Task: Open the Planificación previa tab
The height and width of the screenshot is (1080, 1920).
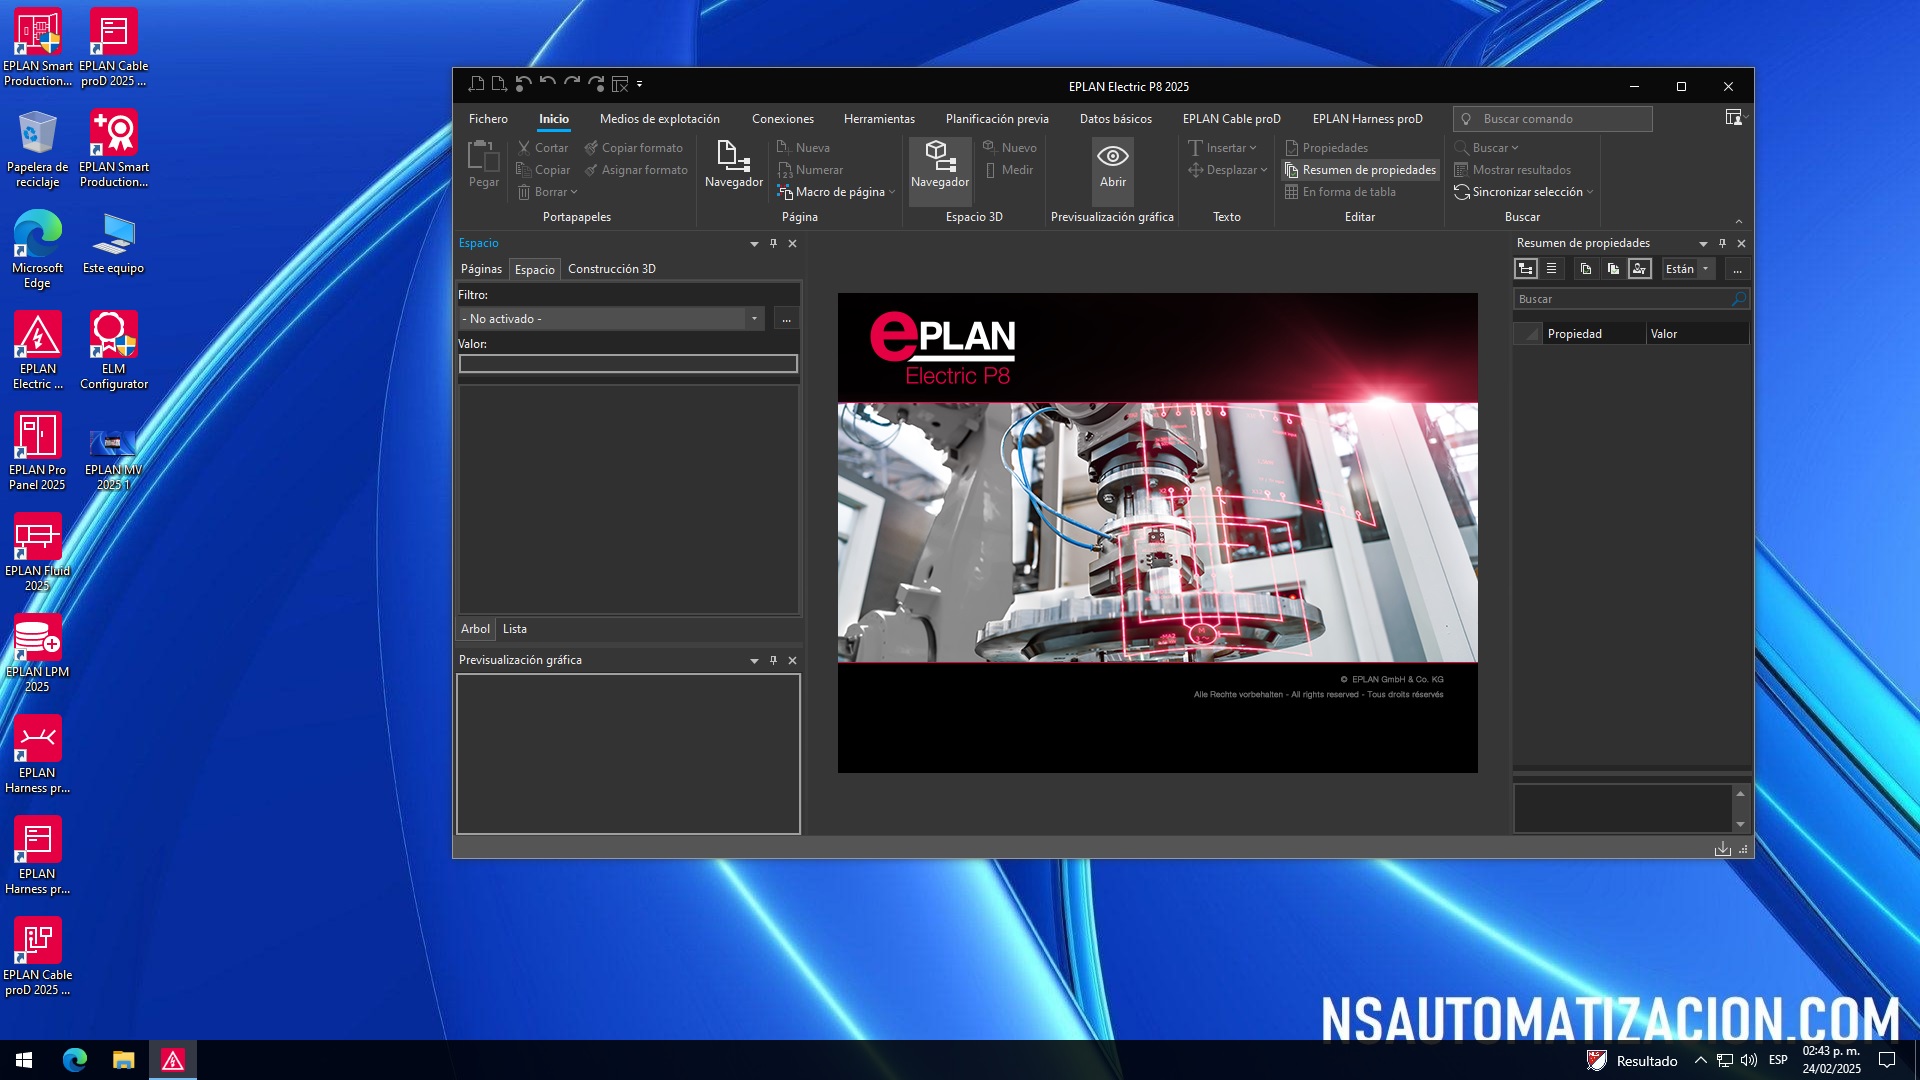Action: click(x=997, y=118)
